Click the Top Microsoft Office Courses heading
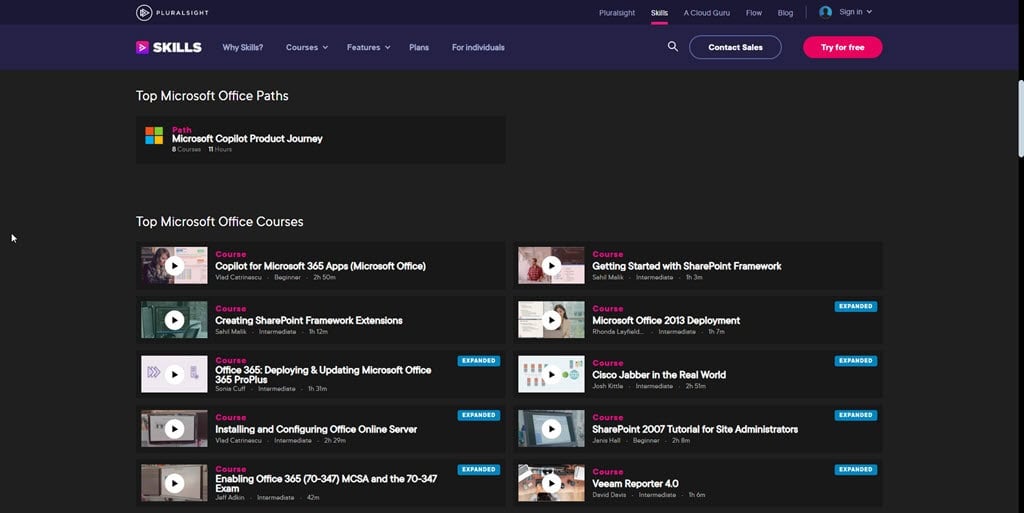 (219, 222)
